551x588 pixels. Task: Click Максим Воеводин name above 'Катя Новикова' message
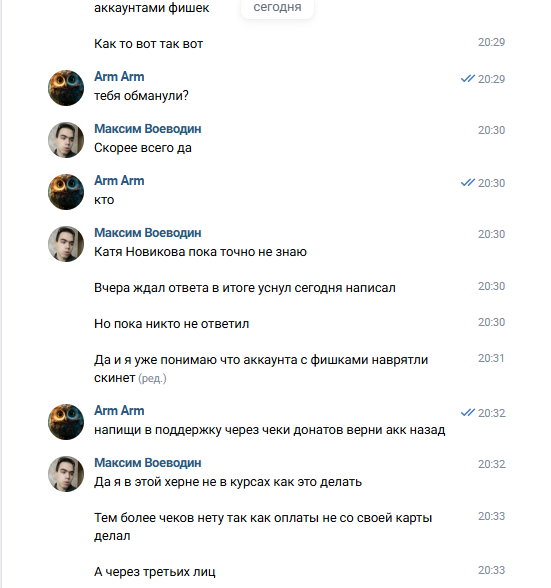[147, 232]
